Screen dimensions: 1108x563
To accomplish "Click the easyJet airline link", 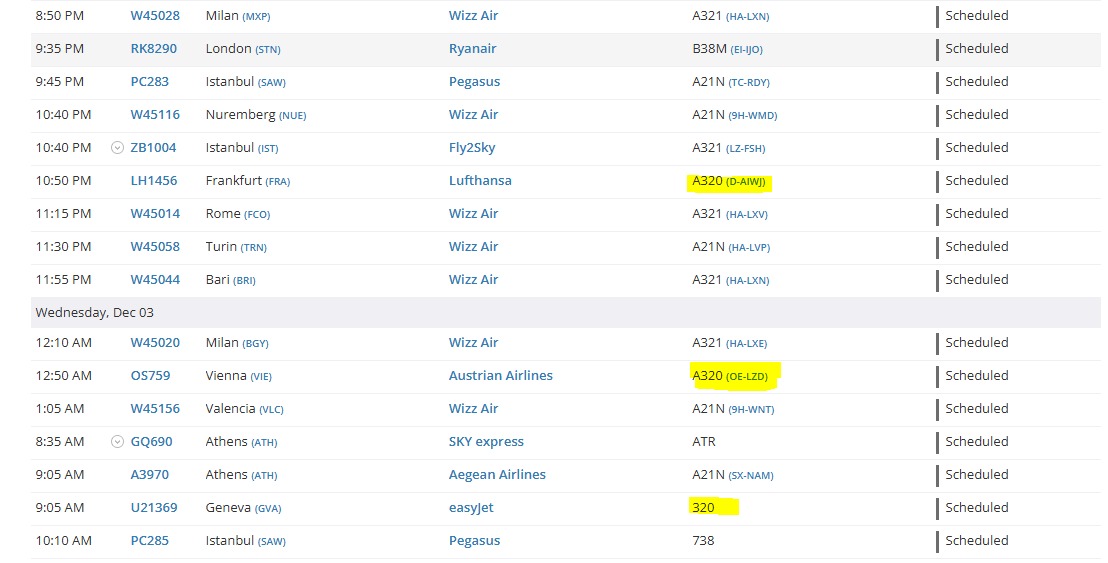I will [471, 508].
